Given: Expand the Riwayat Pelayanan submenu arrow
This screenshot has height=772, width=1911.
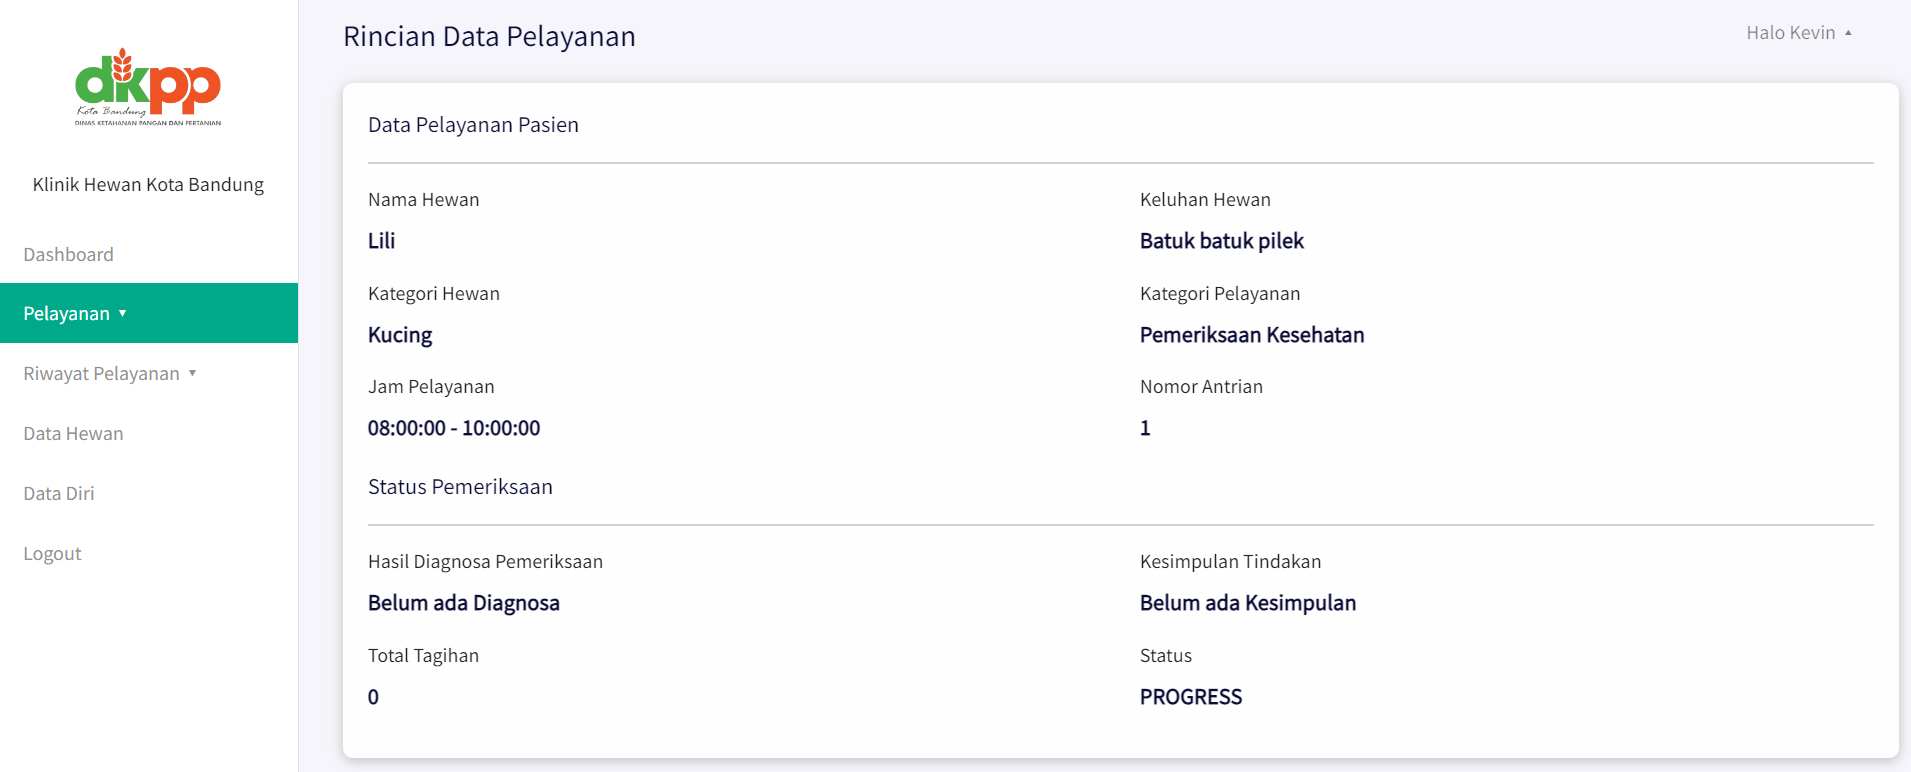Looking at the screenshot, I should click(192, 373).
